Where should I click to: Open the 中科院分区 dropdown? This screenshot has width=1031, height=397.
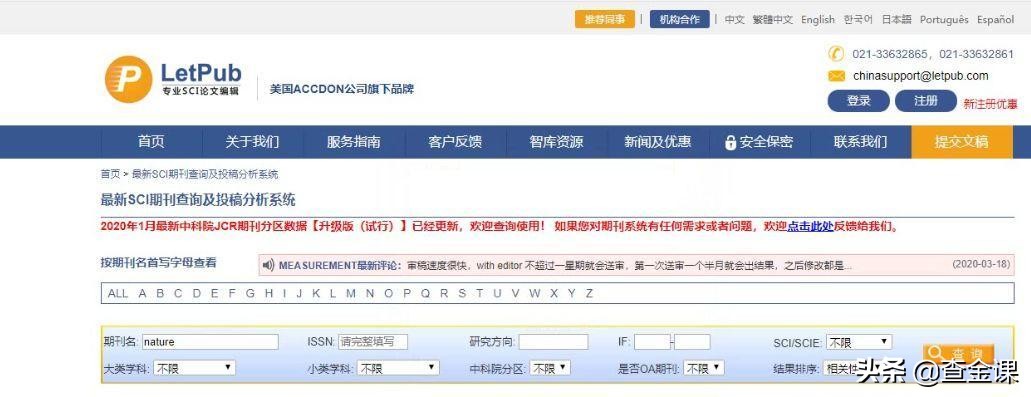tap(550, 368)
